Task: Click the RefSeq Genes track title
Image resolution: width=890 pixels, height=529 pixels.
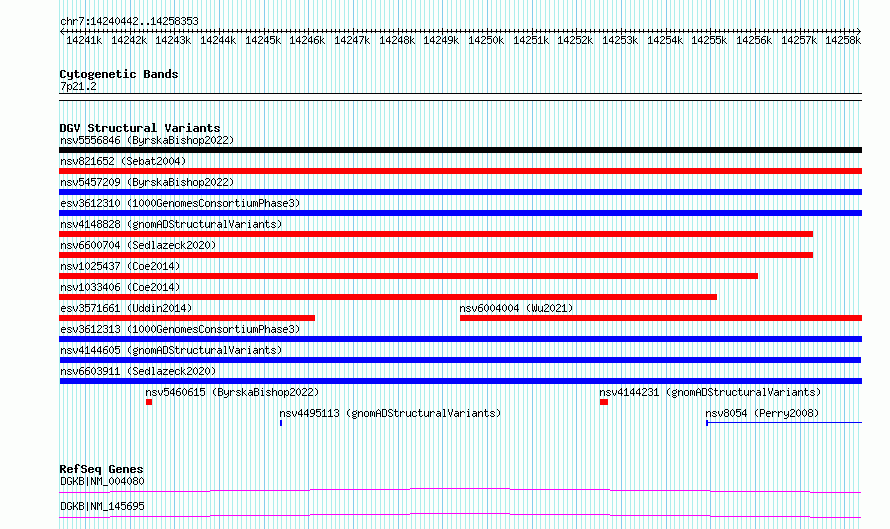Action: coord(101,469)
